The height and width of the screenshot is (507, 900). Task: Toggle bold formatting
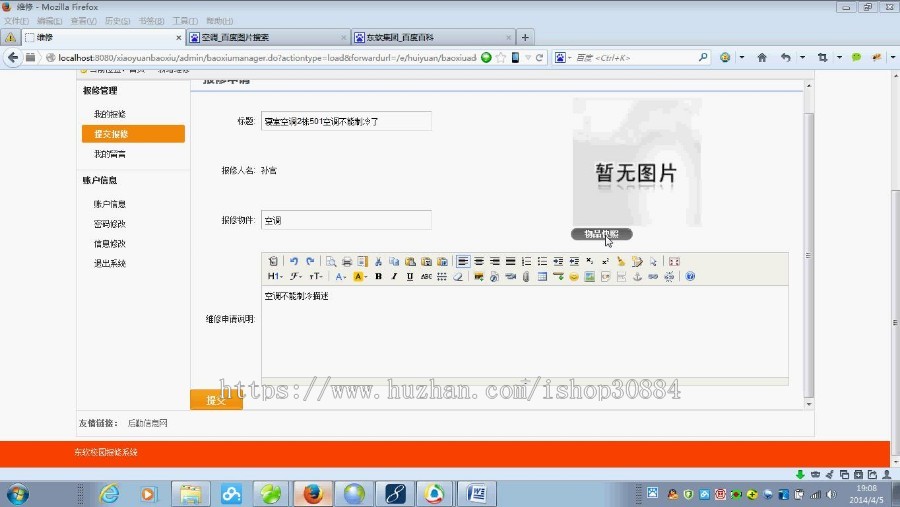378,277
